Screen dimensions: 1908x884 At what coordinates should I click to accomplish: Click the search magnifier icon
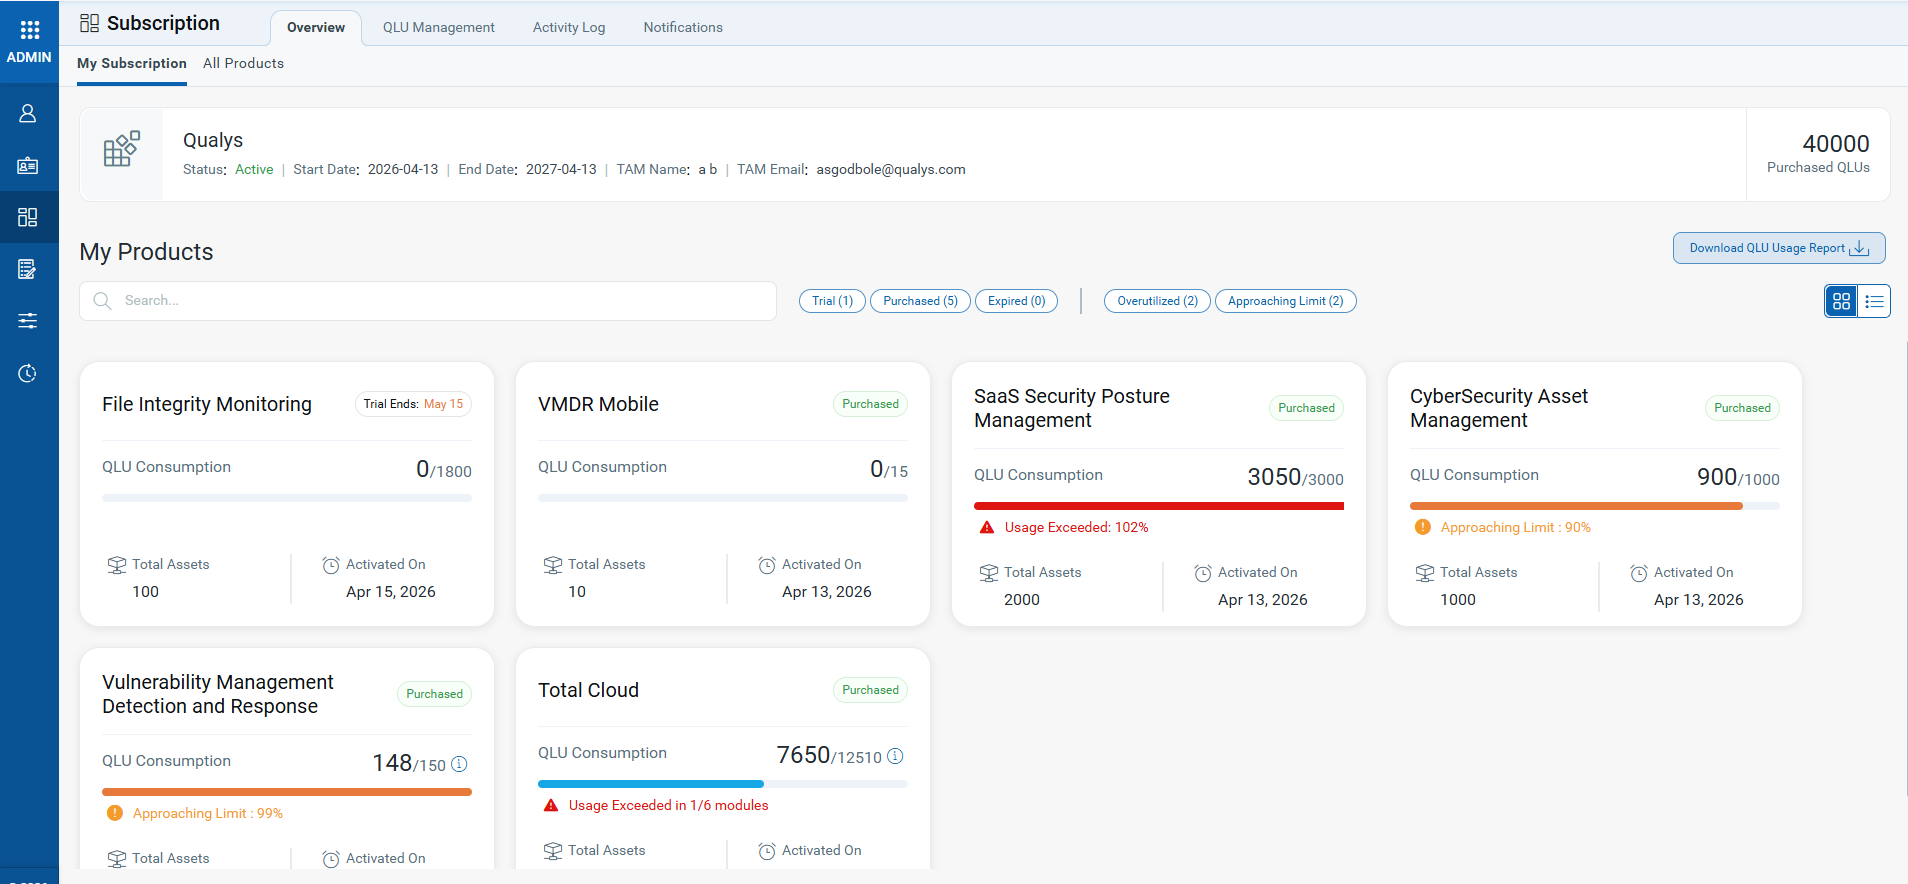coord(102,300)
